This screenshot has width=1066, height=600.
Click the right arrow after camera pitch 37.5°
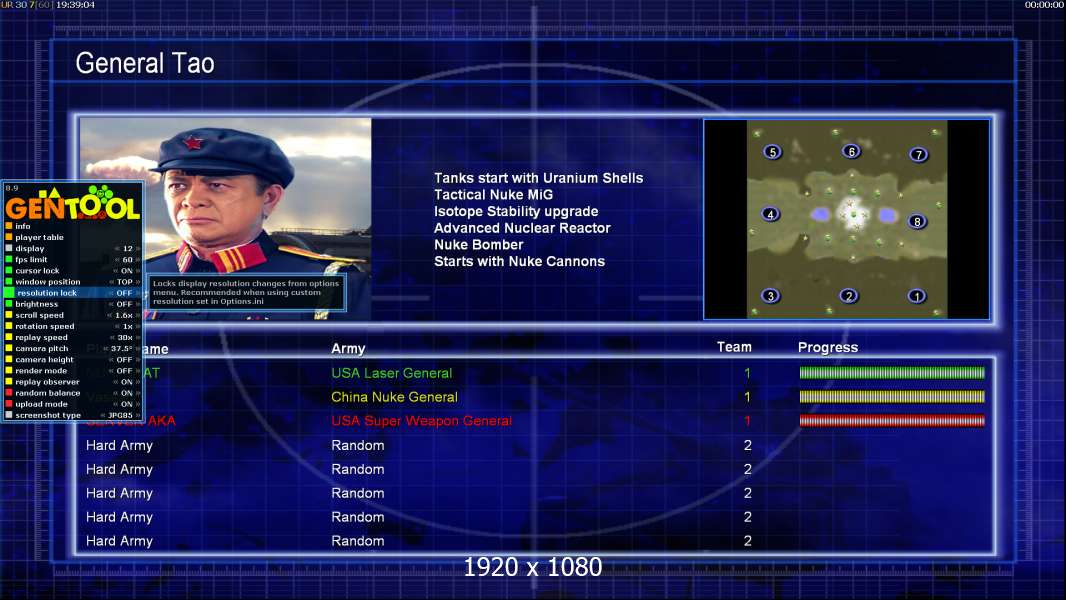(x=138, y=349)
